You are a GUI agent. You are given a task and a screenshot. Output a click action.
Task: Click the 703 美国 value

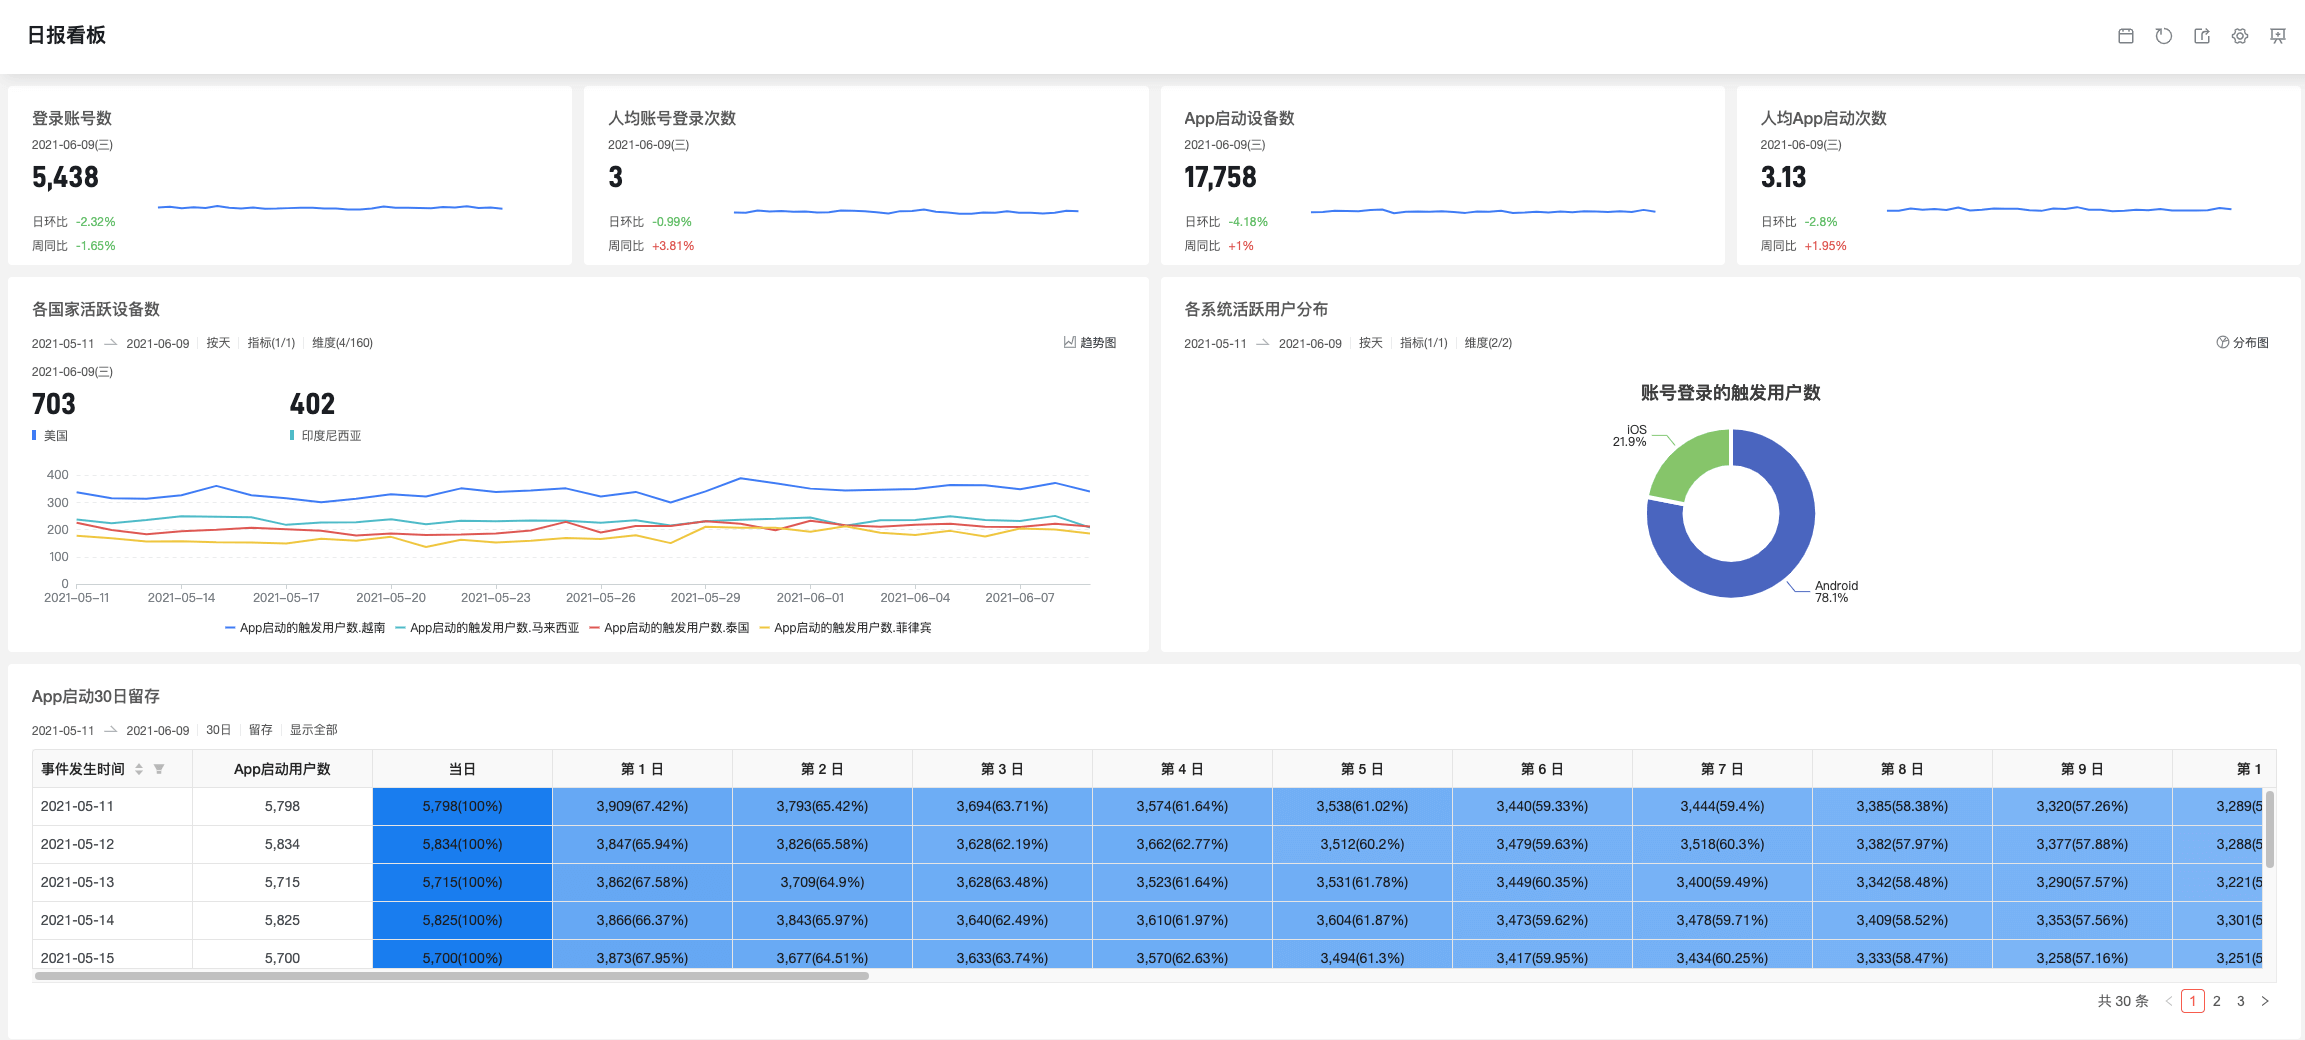pos(54,404)
